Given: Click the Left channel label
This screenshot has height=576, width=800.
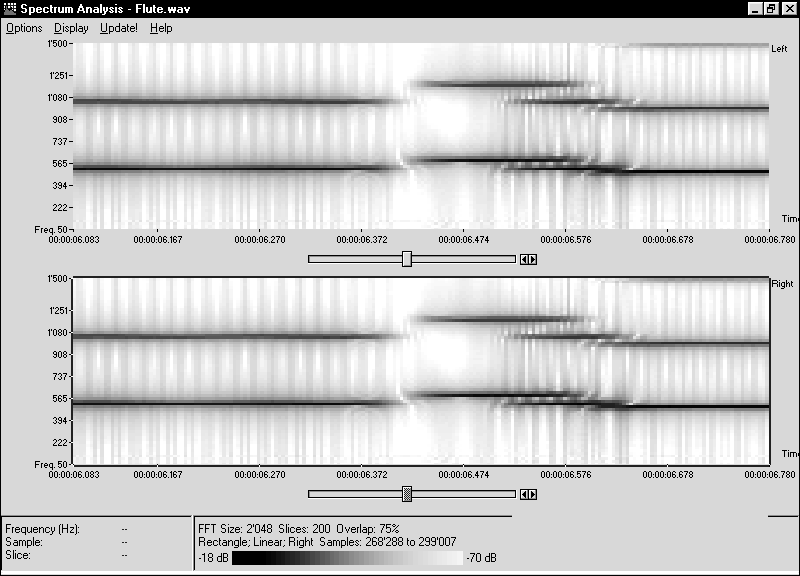Looking at the screenshot, I should (780, 48).
